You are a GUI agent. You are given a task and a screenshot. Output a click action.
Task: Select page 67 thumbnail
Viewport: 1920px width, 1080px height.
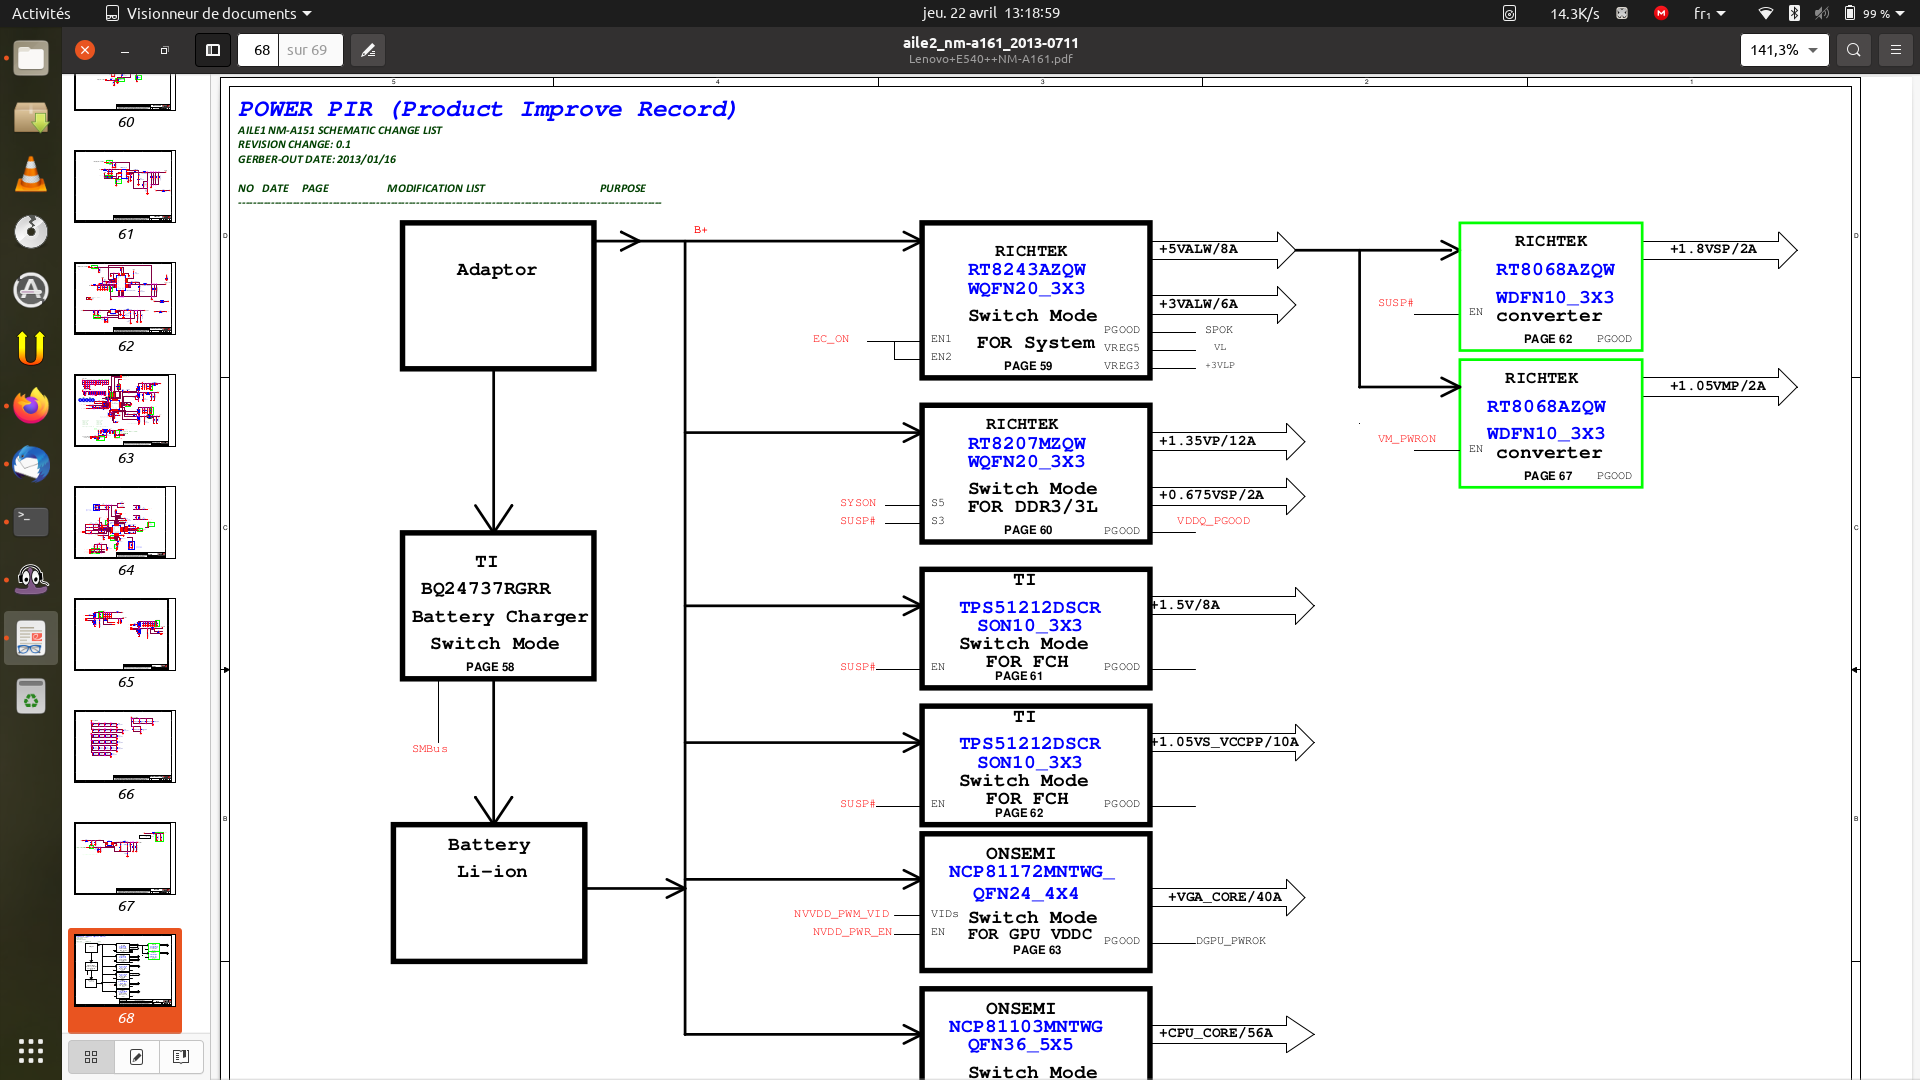[125, 858]
